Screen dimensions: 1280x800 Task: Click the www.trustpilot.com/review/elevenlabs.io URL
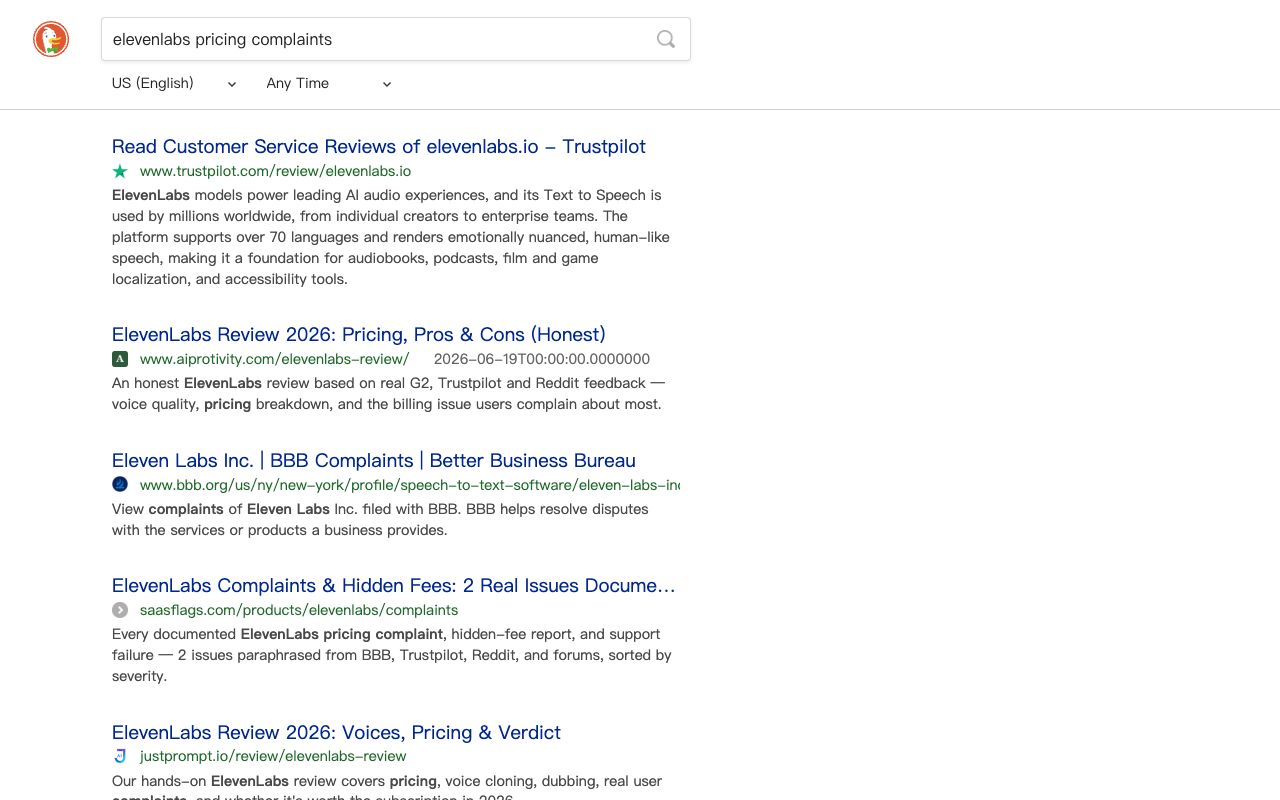[x=275, y=171]
